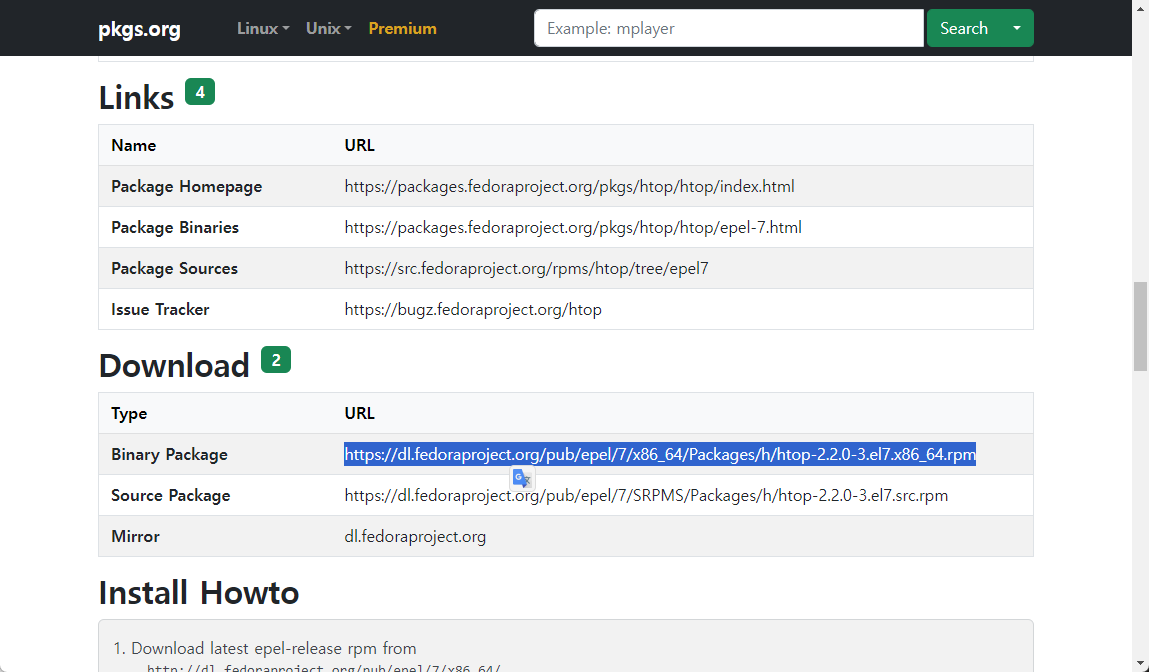Click the Download section heading
The height and width of the screenshot is (672, 1149).
(x=174, y=366)
